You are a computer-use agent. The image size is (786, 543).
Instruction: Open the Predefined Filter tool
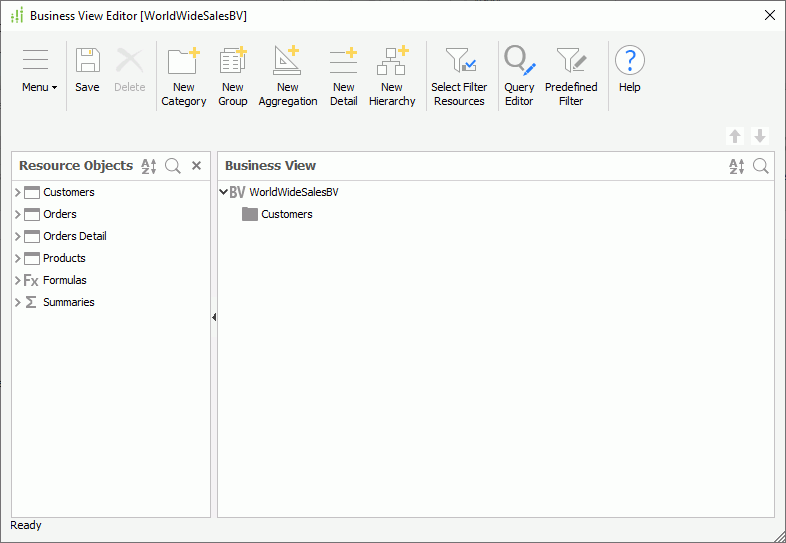click(x=571, y=75)
